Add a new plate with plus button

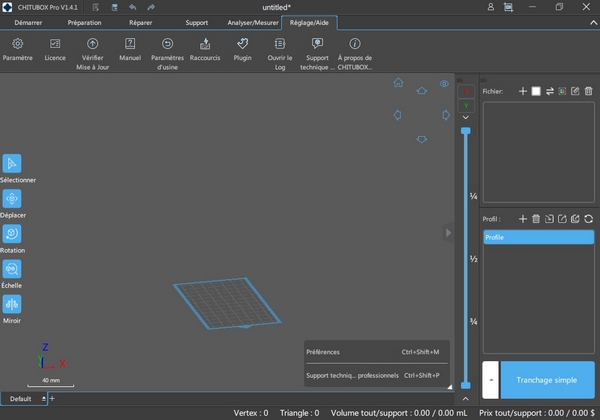click(52, 399)
